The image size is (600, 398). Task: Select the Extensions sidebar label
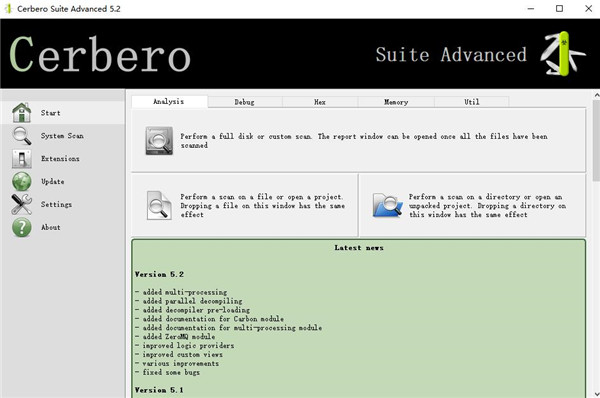(x=60, y=158)
